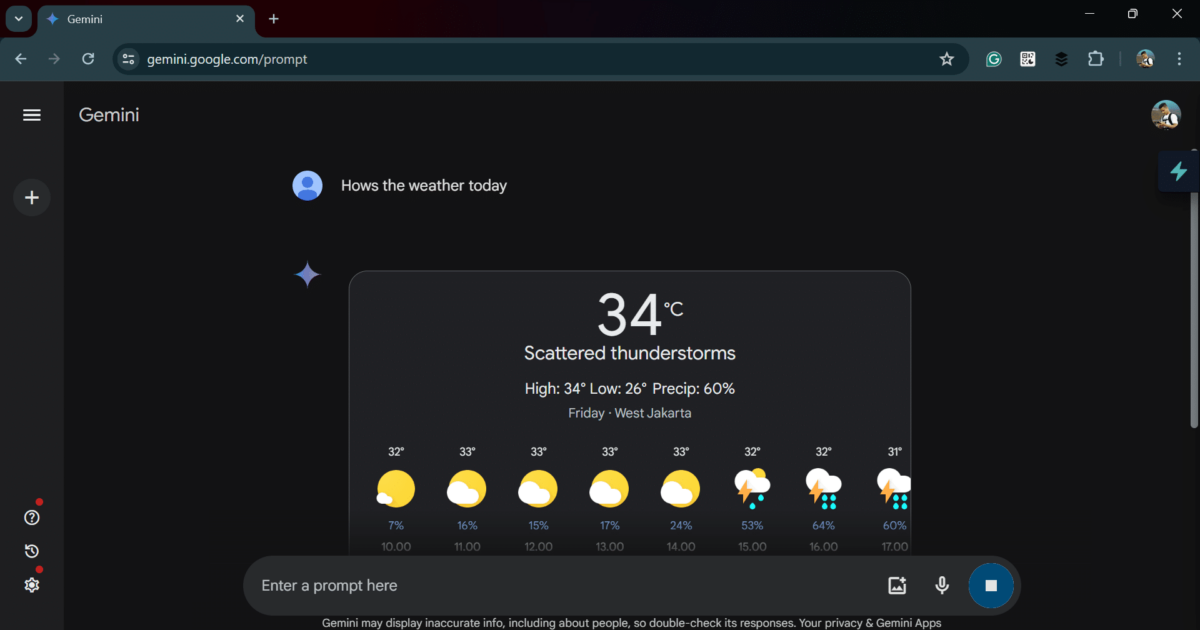Open the Chrome Extensions puzzle icon
1200x630 pixels.
tap(1095, 59)
